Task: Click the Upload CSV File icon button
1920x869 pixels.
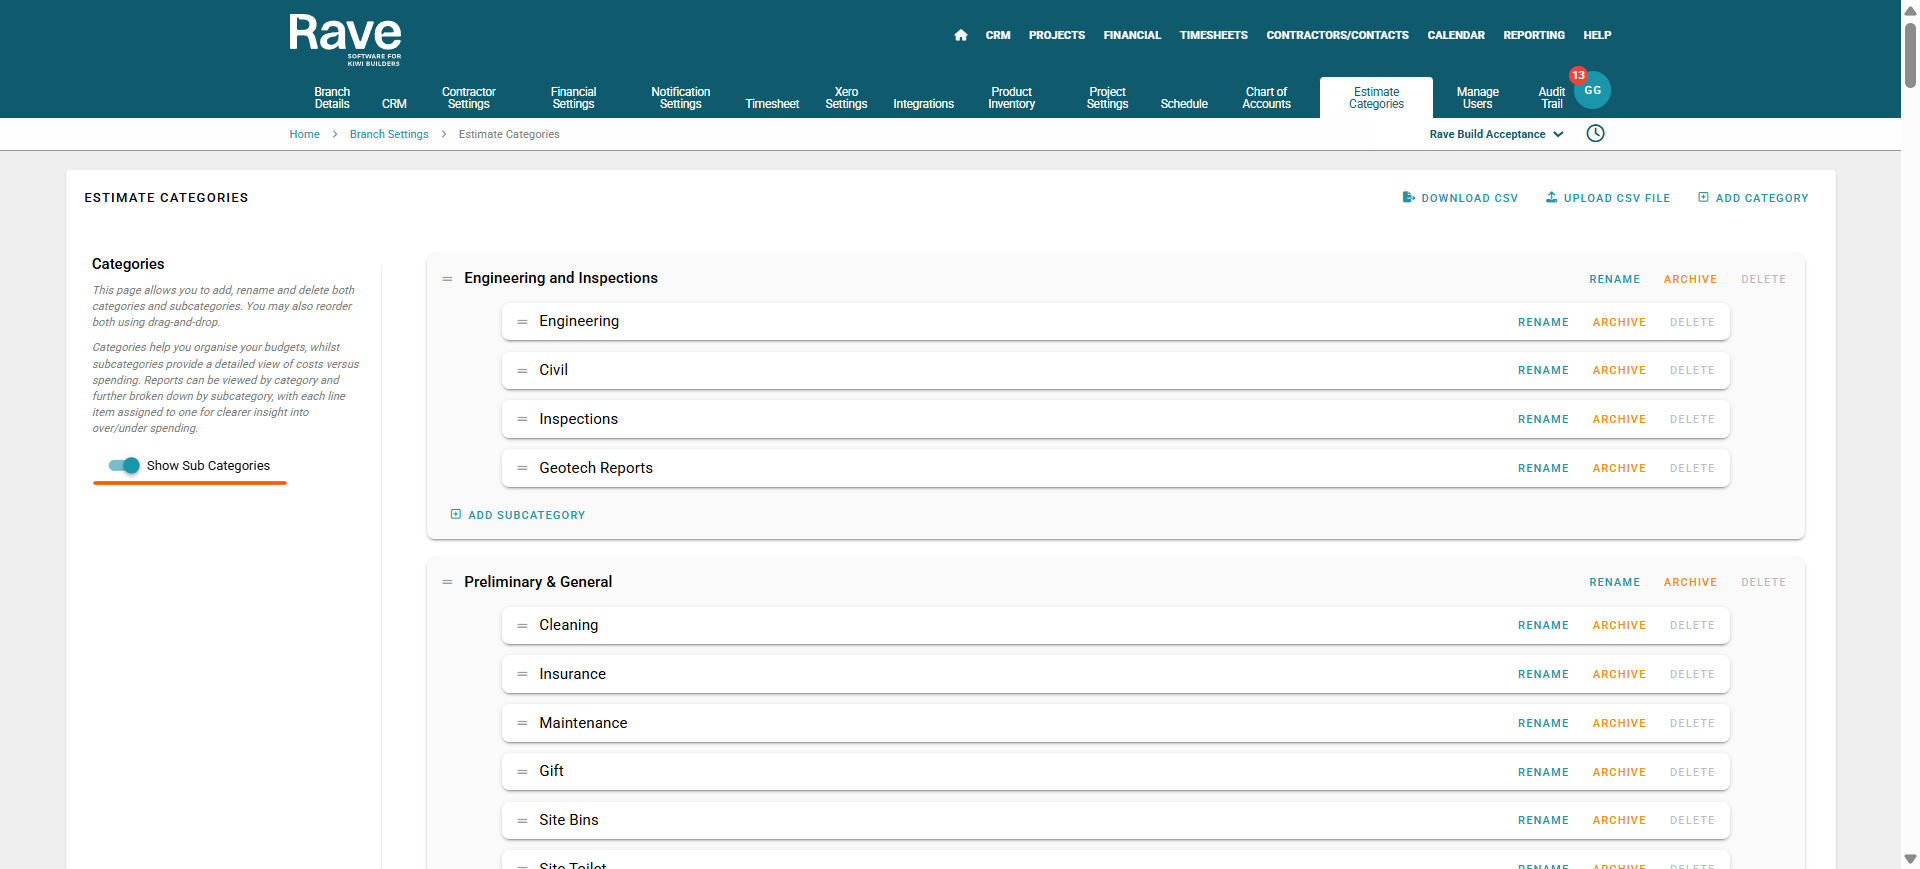Action: (x=1551, y=198)
